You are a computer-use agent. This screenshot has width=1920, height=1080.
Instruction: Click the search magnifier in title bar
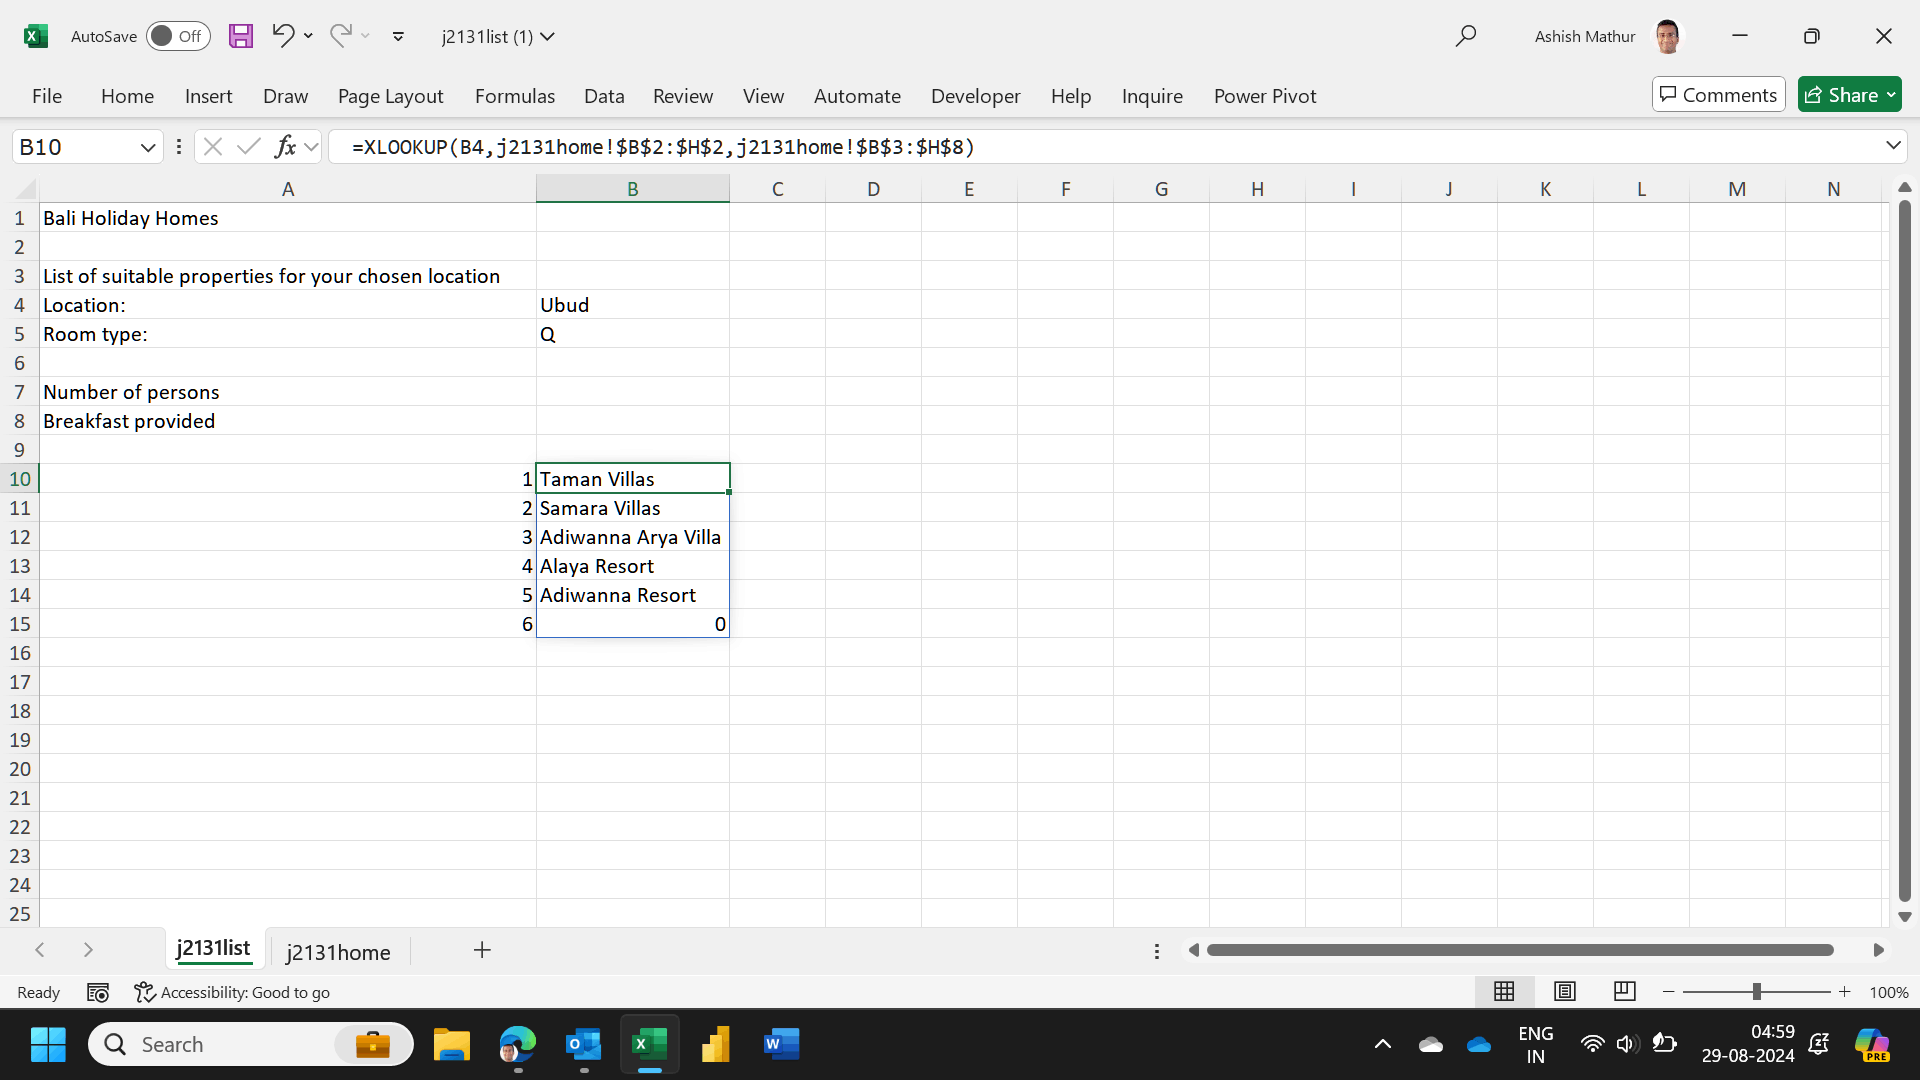[x=1465, y=36]
